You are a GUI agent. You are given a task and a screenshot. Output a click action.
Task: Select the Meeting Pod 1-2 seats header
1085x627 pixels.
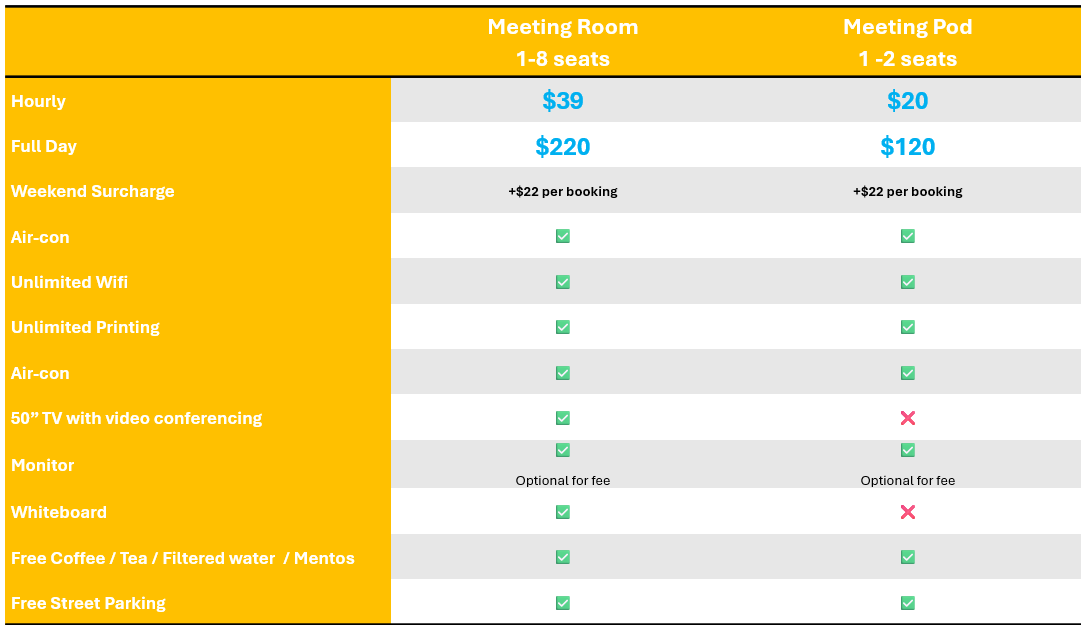click(x=907, y=42)
